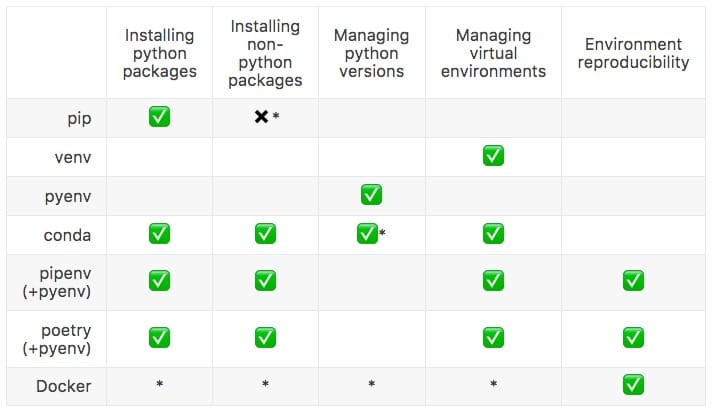The height and width of the screenshot is (412, 713).
Task: Click the Managing virtual environments header
Action: click(493, 53)
